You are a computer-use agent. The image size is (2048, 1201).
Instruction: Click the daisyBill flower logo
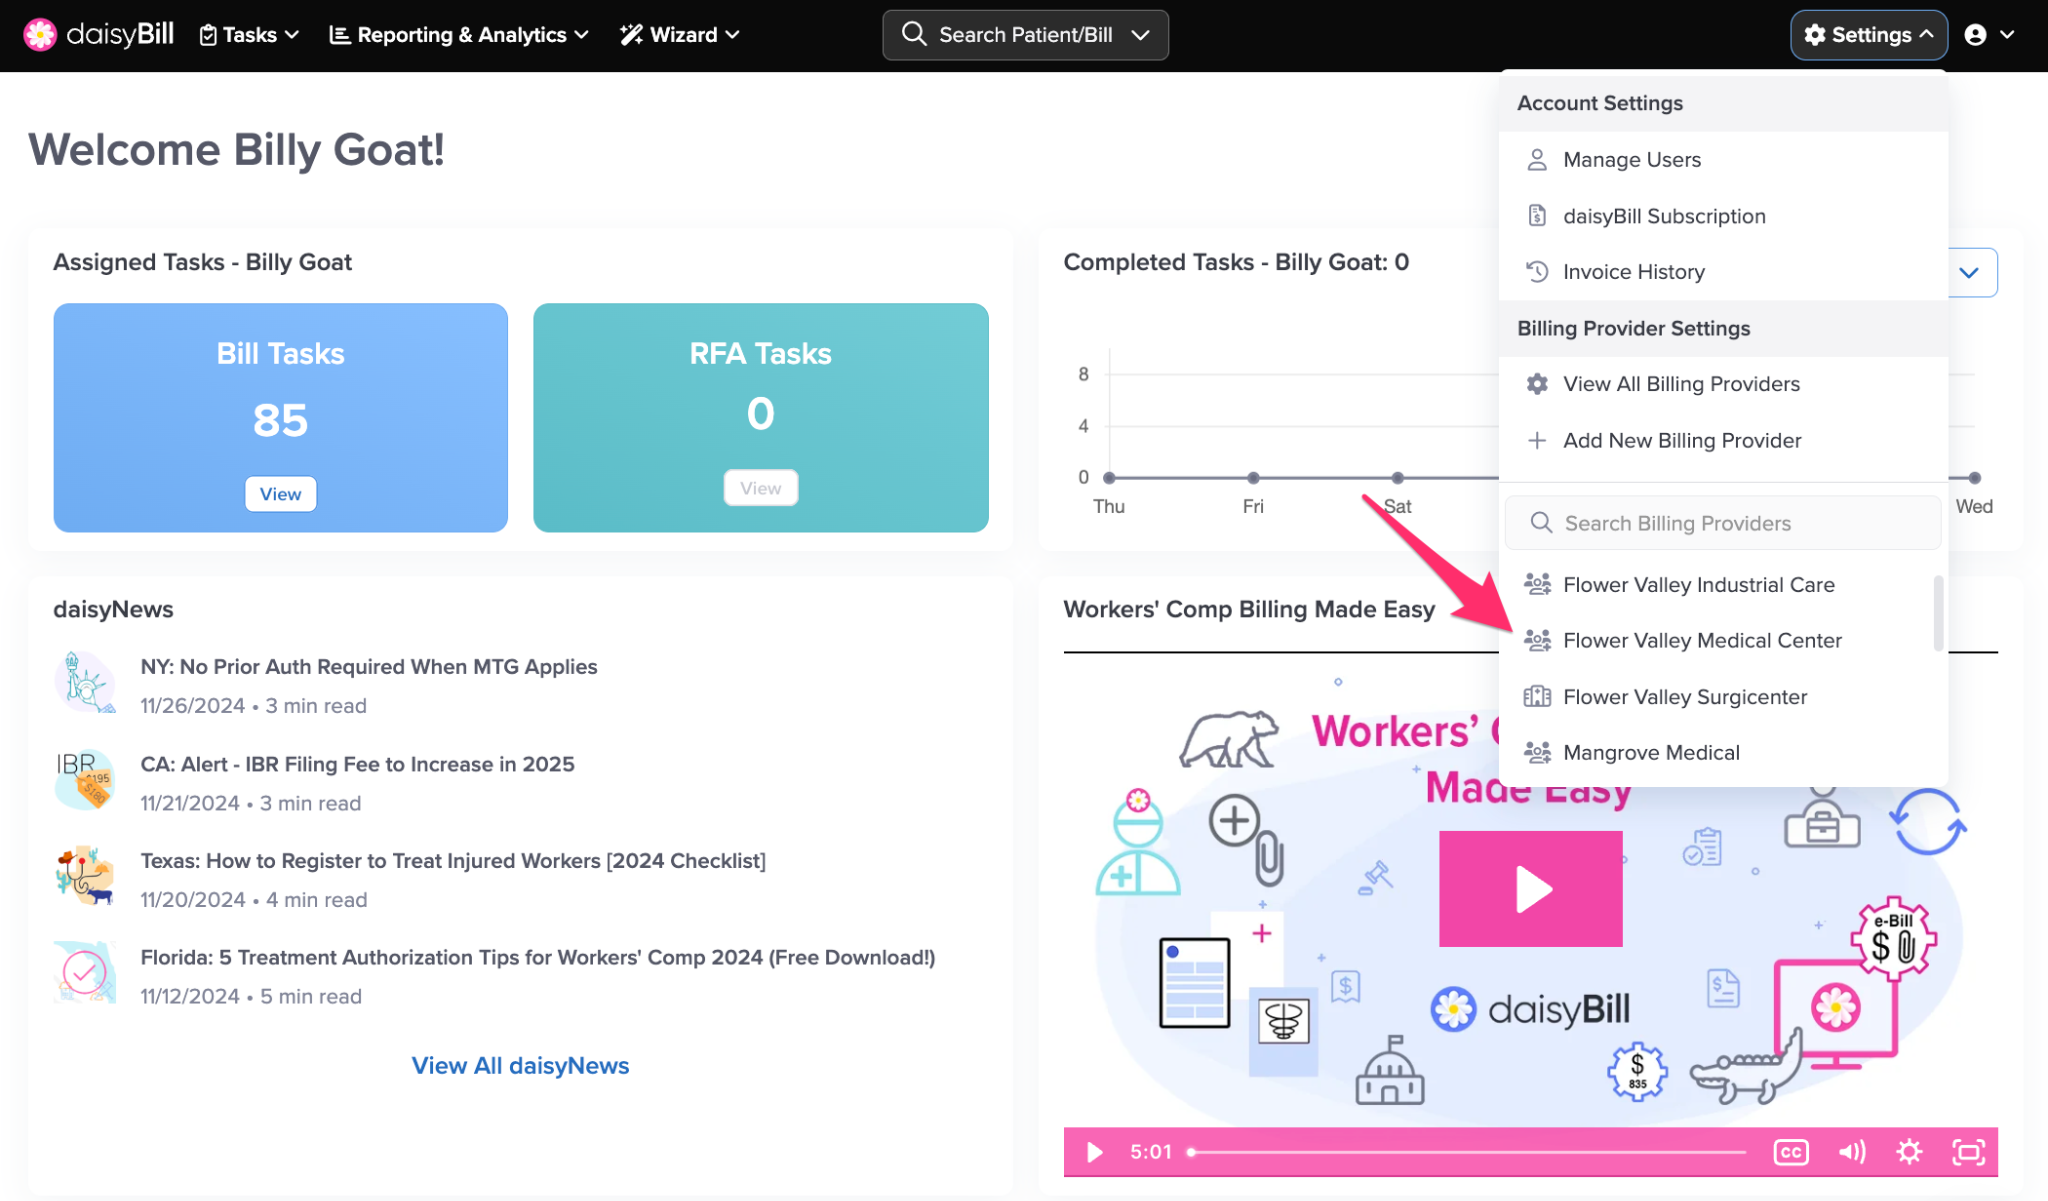40,34
